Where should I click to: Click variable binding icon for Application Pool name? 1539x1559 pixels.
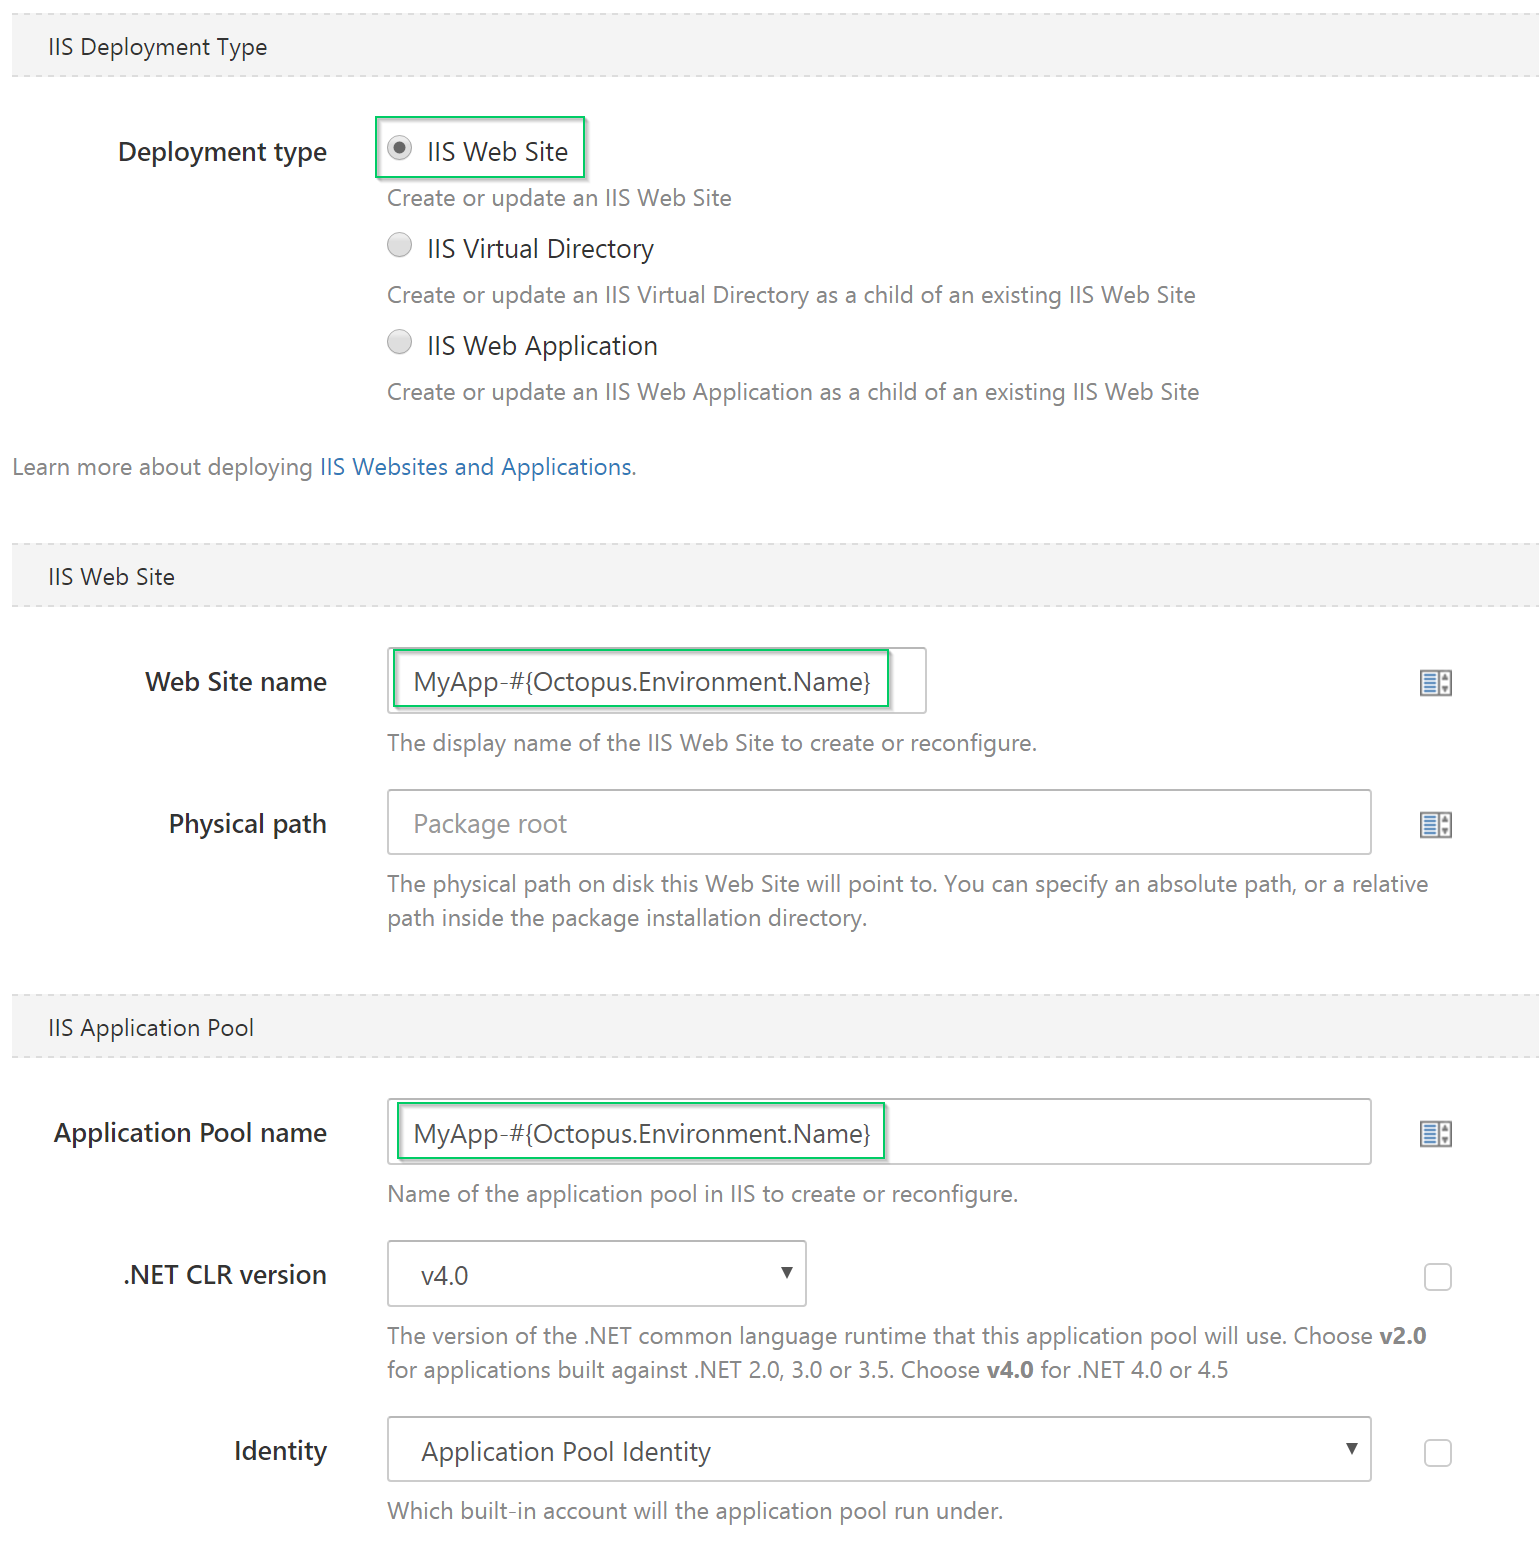pos(1435,1134)
